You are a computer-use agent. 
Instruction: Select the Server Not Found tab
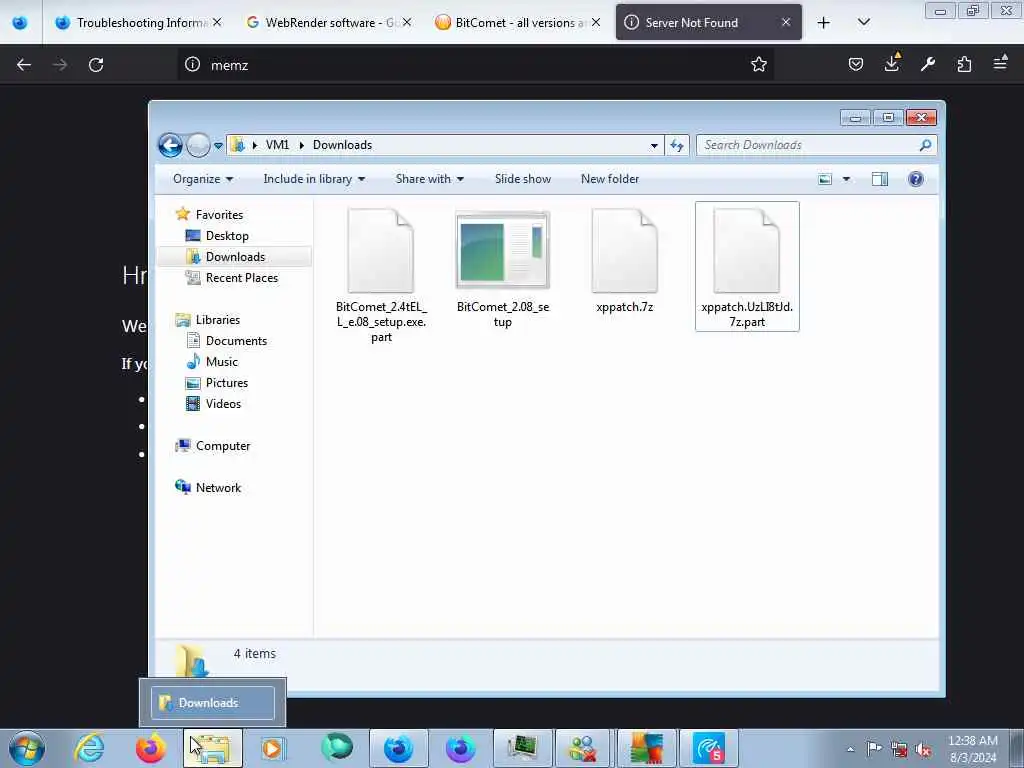coord(709,22)
